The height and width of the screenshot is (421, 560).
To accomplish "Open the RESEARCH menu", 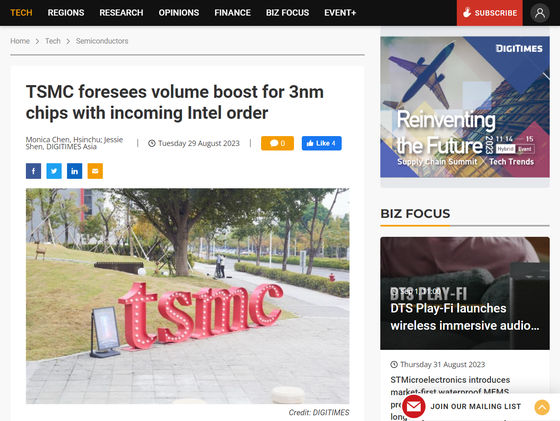I will pos(121,13).
